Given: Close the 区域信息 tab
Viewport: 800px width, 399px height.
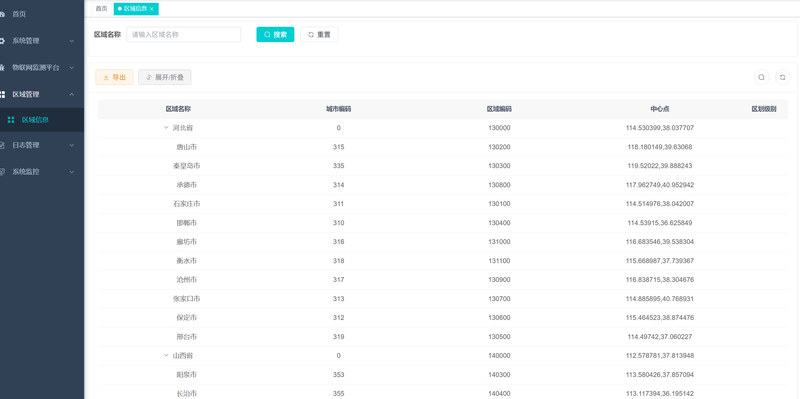Looking at the screenshot, I should (x=152, y=9).
